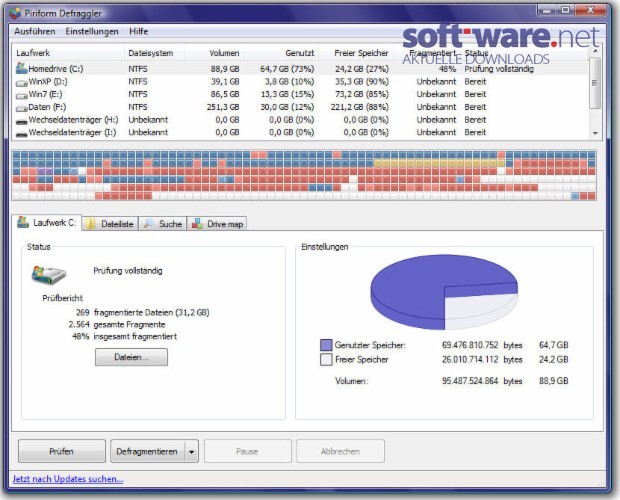This screenshot has width=620, height=500.
Task: Click the '69.476.810.752' bytes value
Action: point(470,345)
